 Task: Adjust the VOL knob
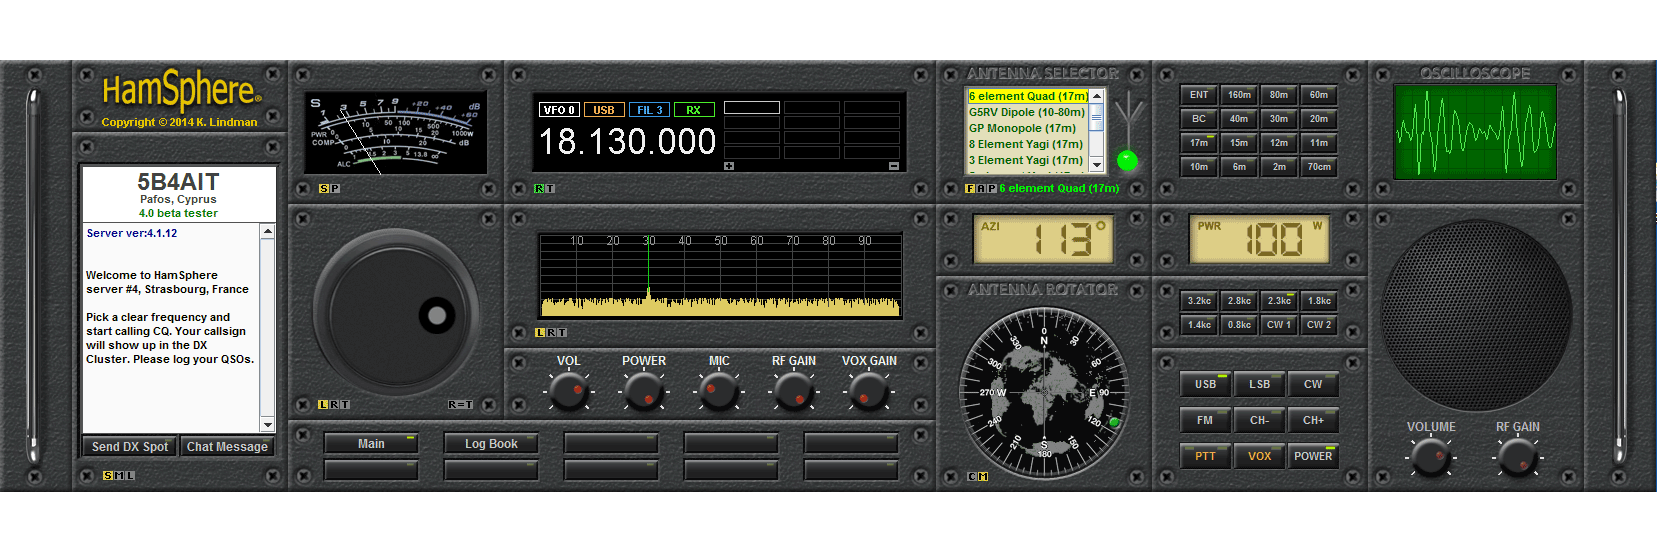569,391
